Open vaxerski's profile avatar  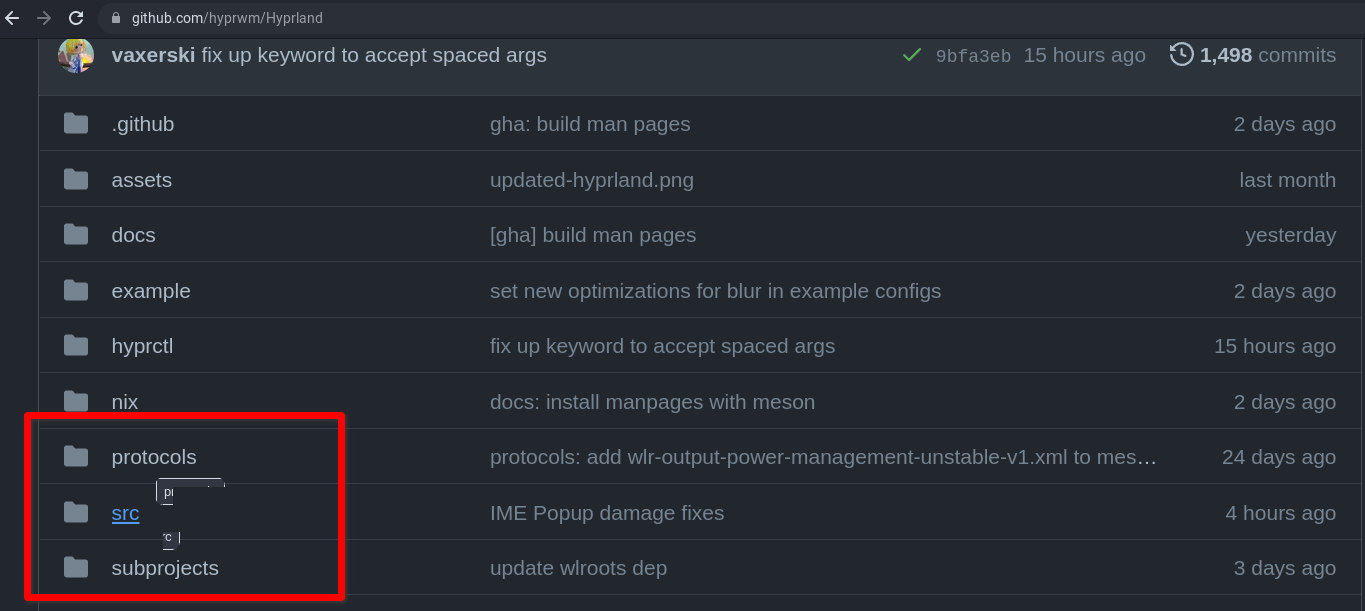(x=75, y=55)
